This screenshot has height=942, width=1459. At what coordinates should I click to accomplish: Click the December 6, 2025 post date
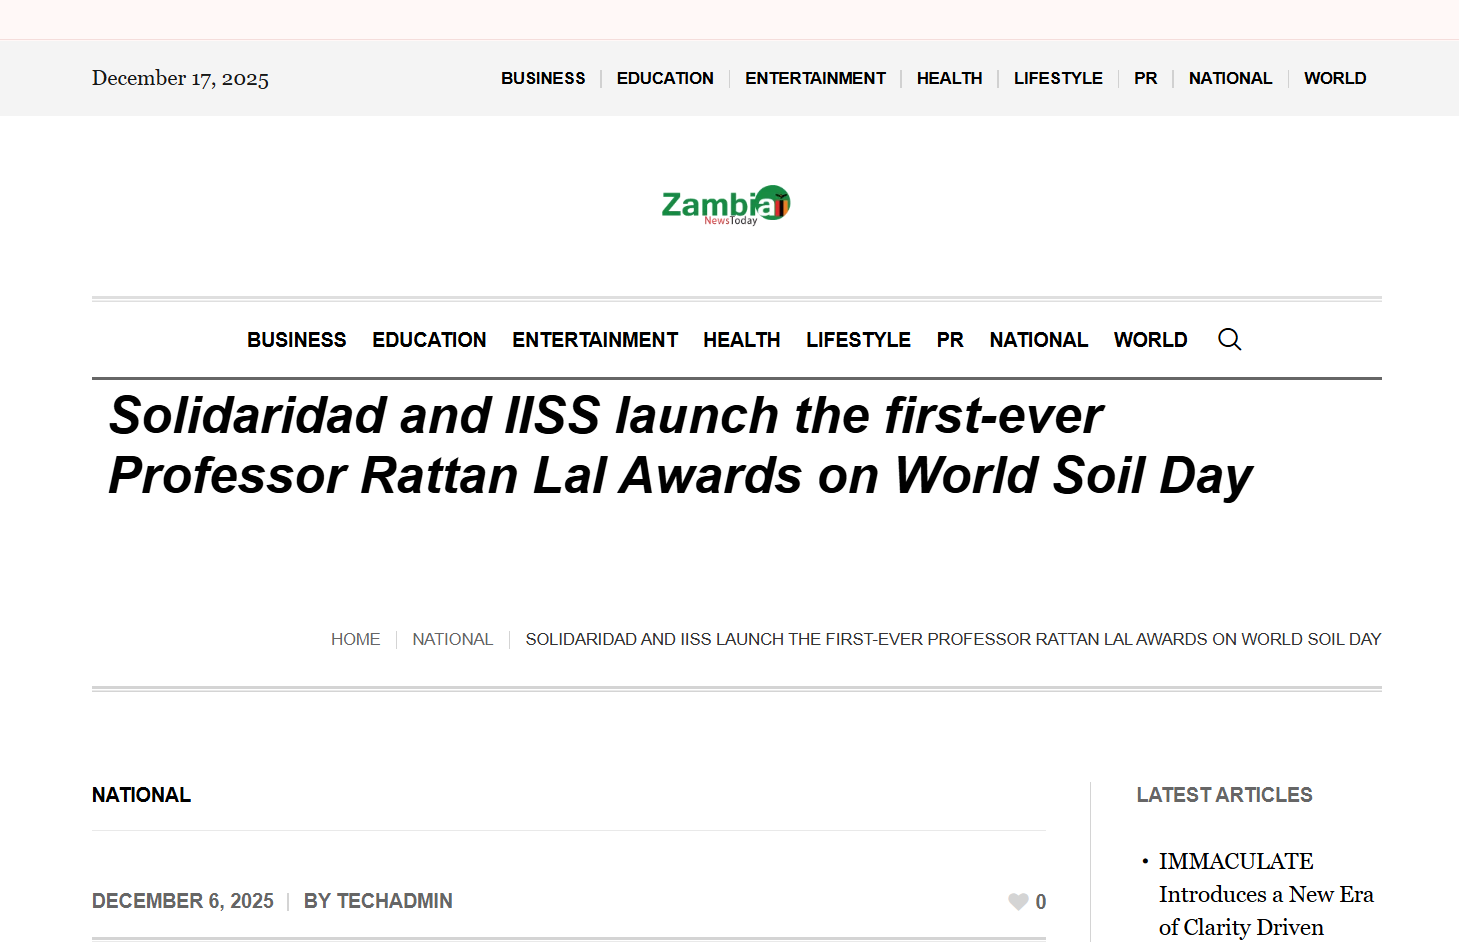(x=183, y=901)
